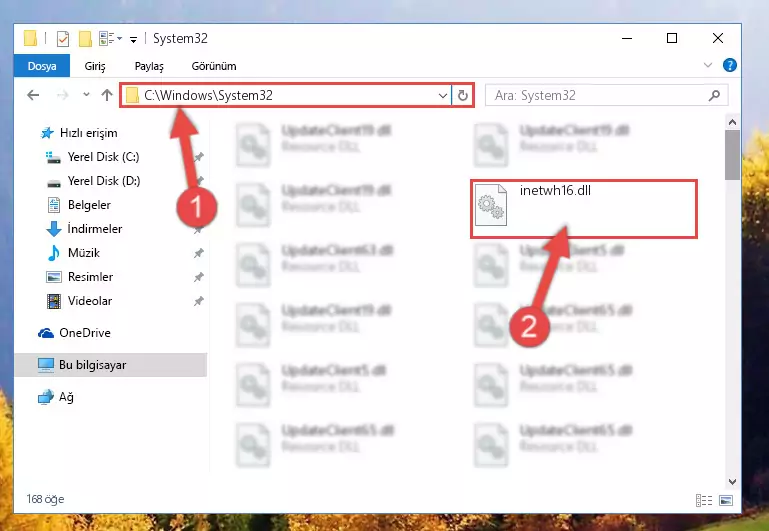Screen dimensions: 769x531
Task: Expand the ribbon with the chevron
Action: click(708, 65)
